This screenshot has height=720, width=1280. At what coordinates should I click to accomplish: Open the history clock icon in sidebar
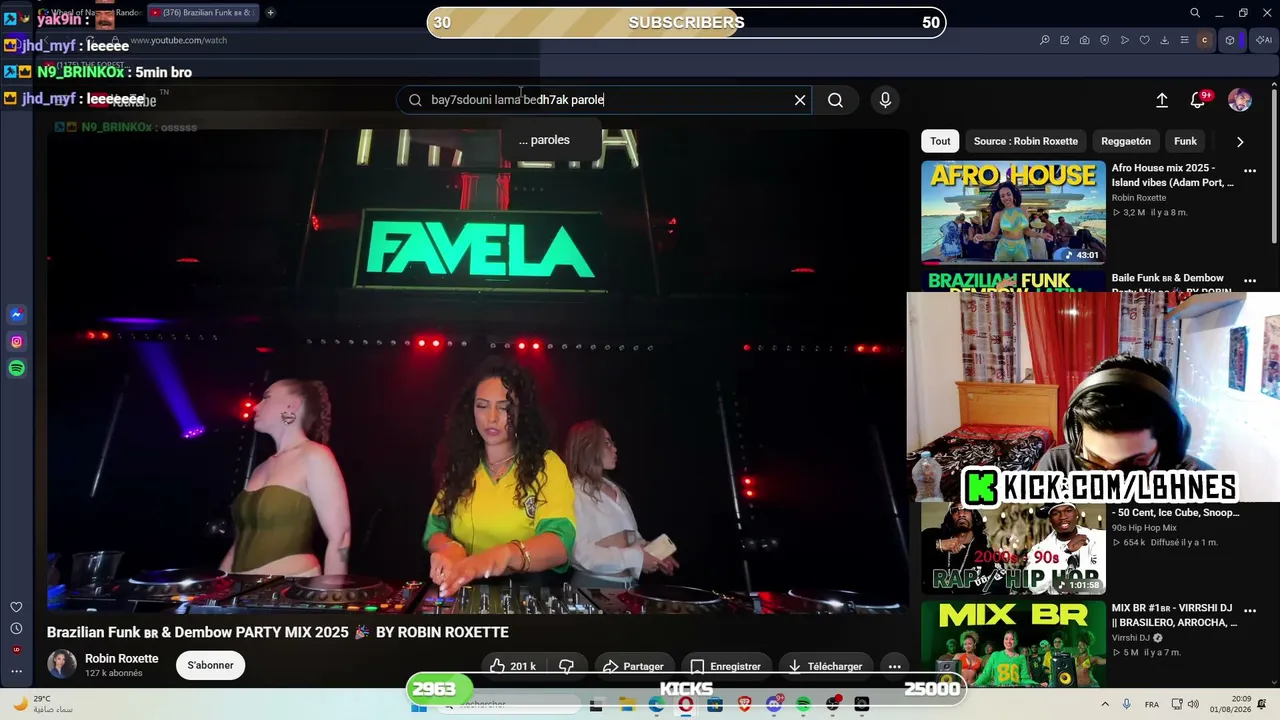[16, 628]
